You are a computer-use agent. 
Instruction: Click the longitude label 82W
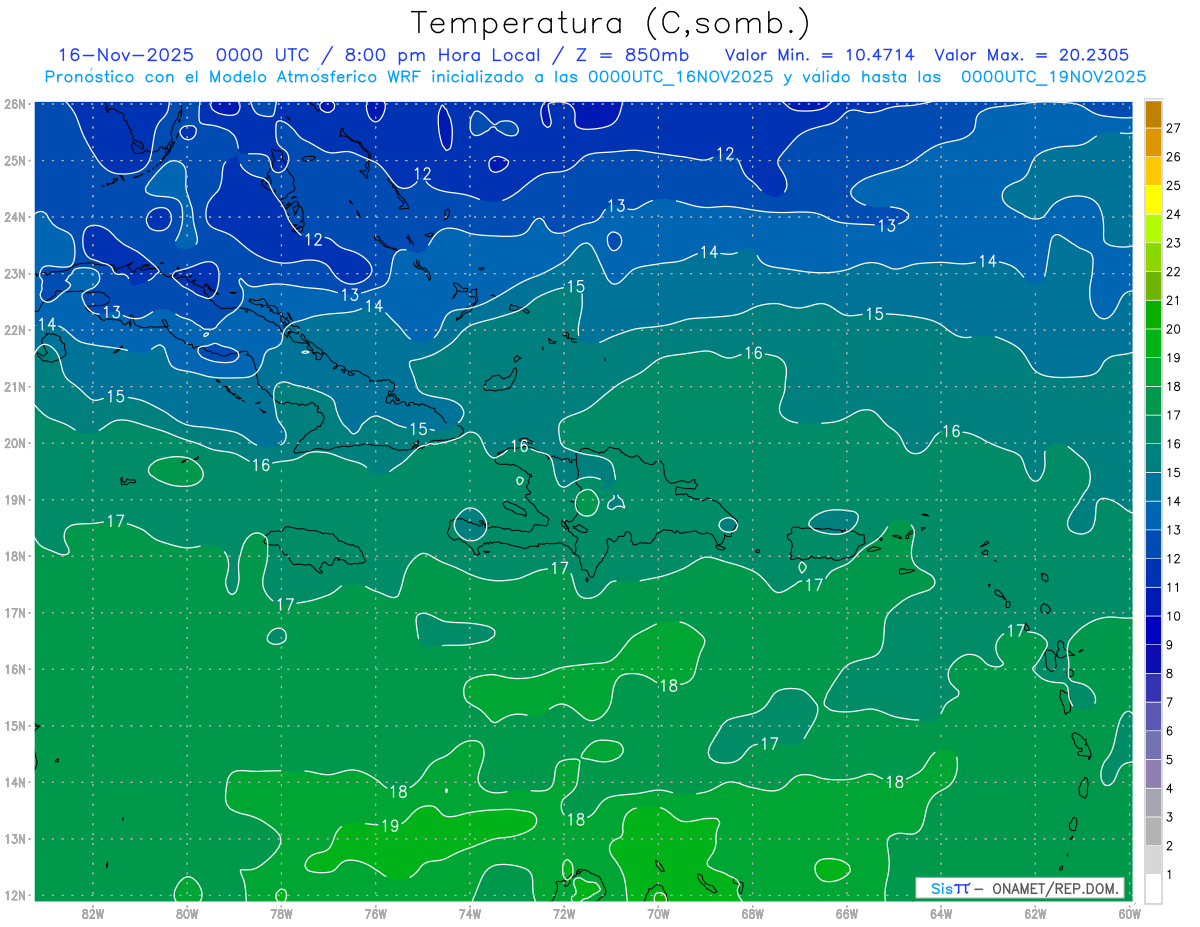click(x=93, y=912)
